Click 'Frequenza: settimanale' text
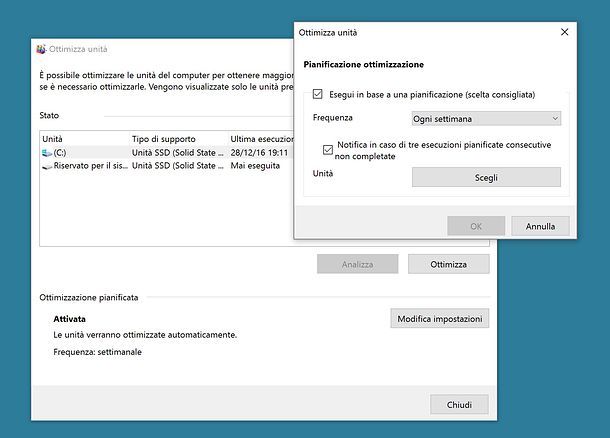Viewport: 610px width, 438px height. [97, 352]
